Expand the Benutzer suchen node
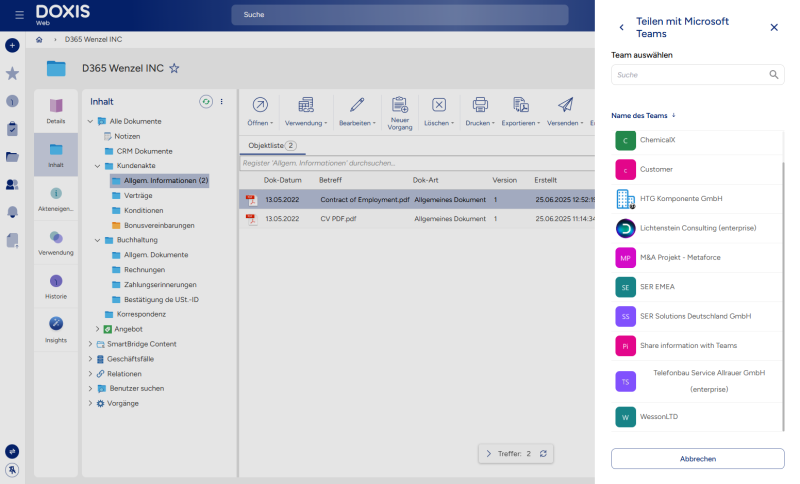 (90, 388)
